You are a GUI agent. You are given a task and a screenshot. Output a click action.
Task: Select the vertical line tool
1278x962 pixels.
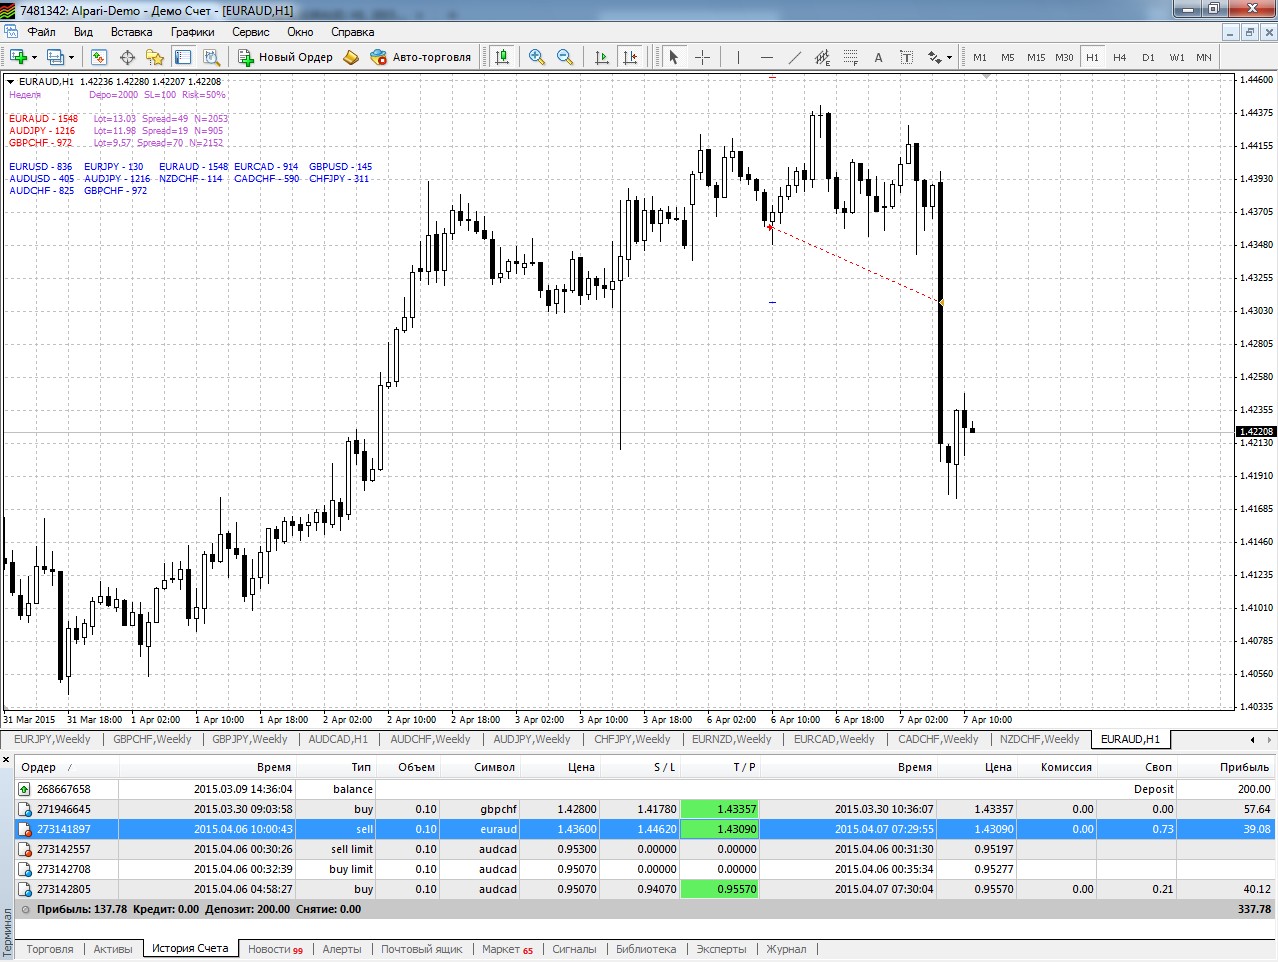738,57
